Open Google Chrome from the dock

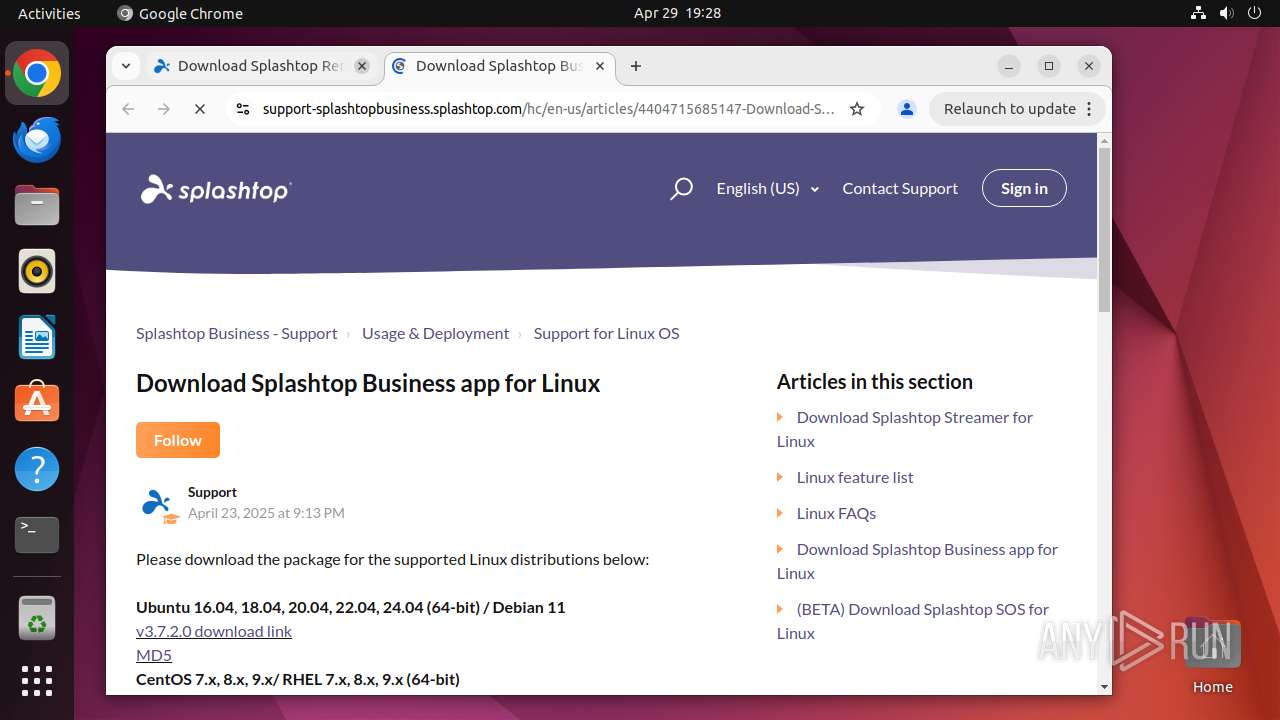(x=37, y=74)
